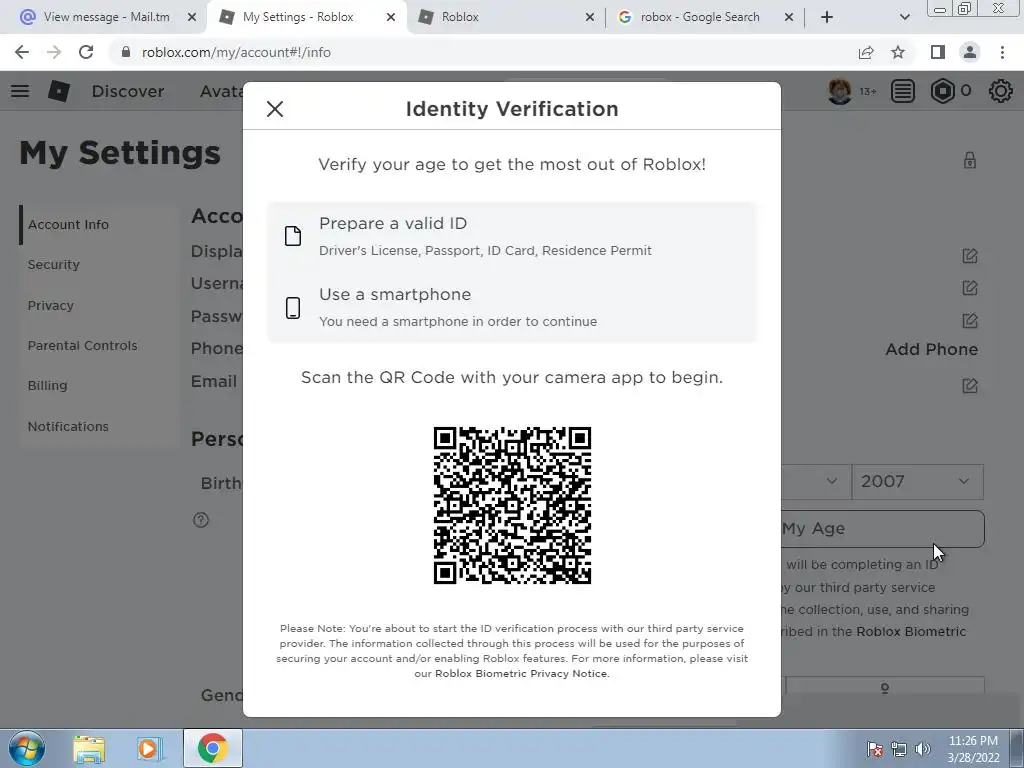The image size is (1024, 768).
Task: Click the network tray icon
Action: point(899,749)
